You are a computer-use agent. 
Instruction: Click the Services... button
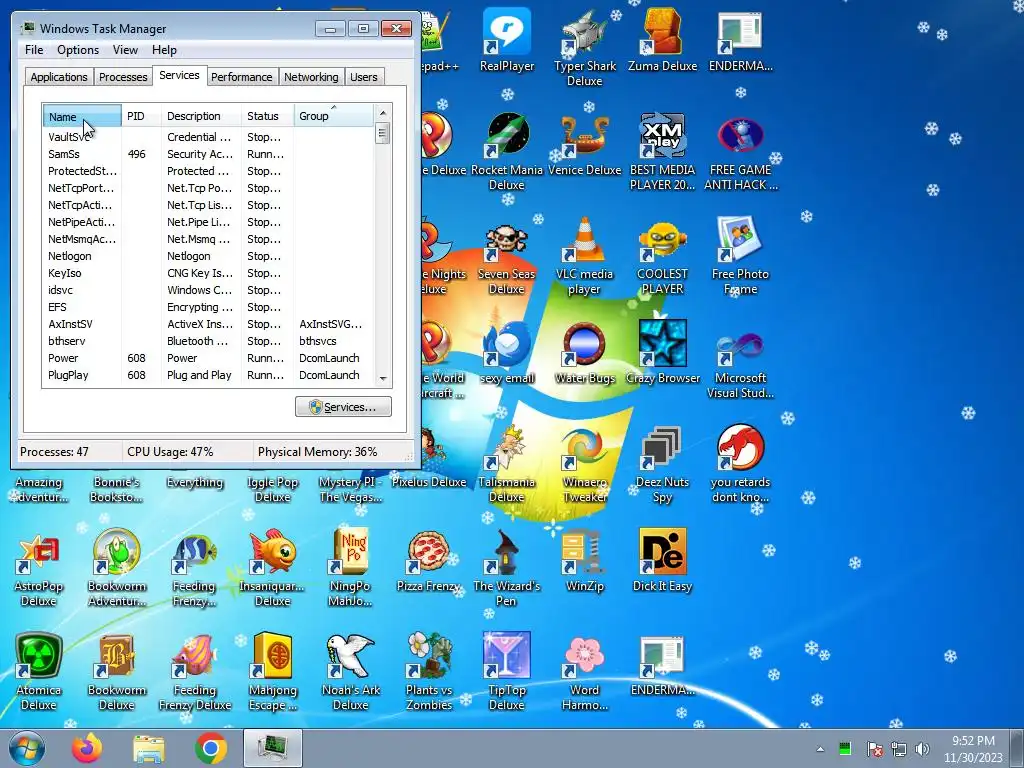pos(344,406)
